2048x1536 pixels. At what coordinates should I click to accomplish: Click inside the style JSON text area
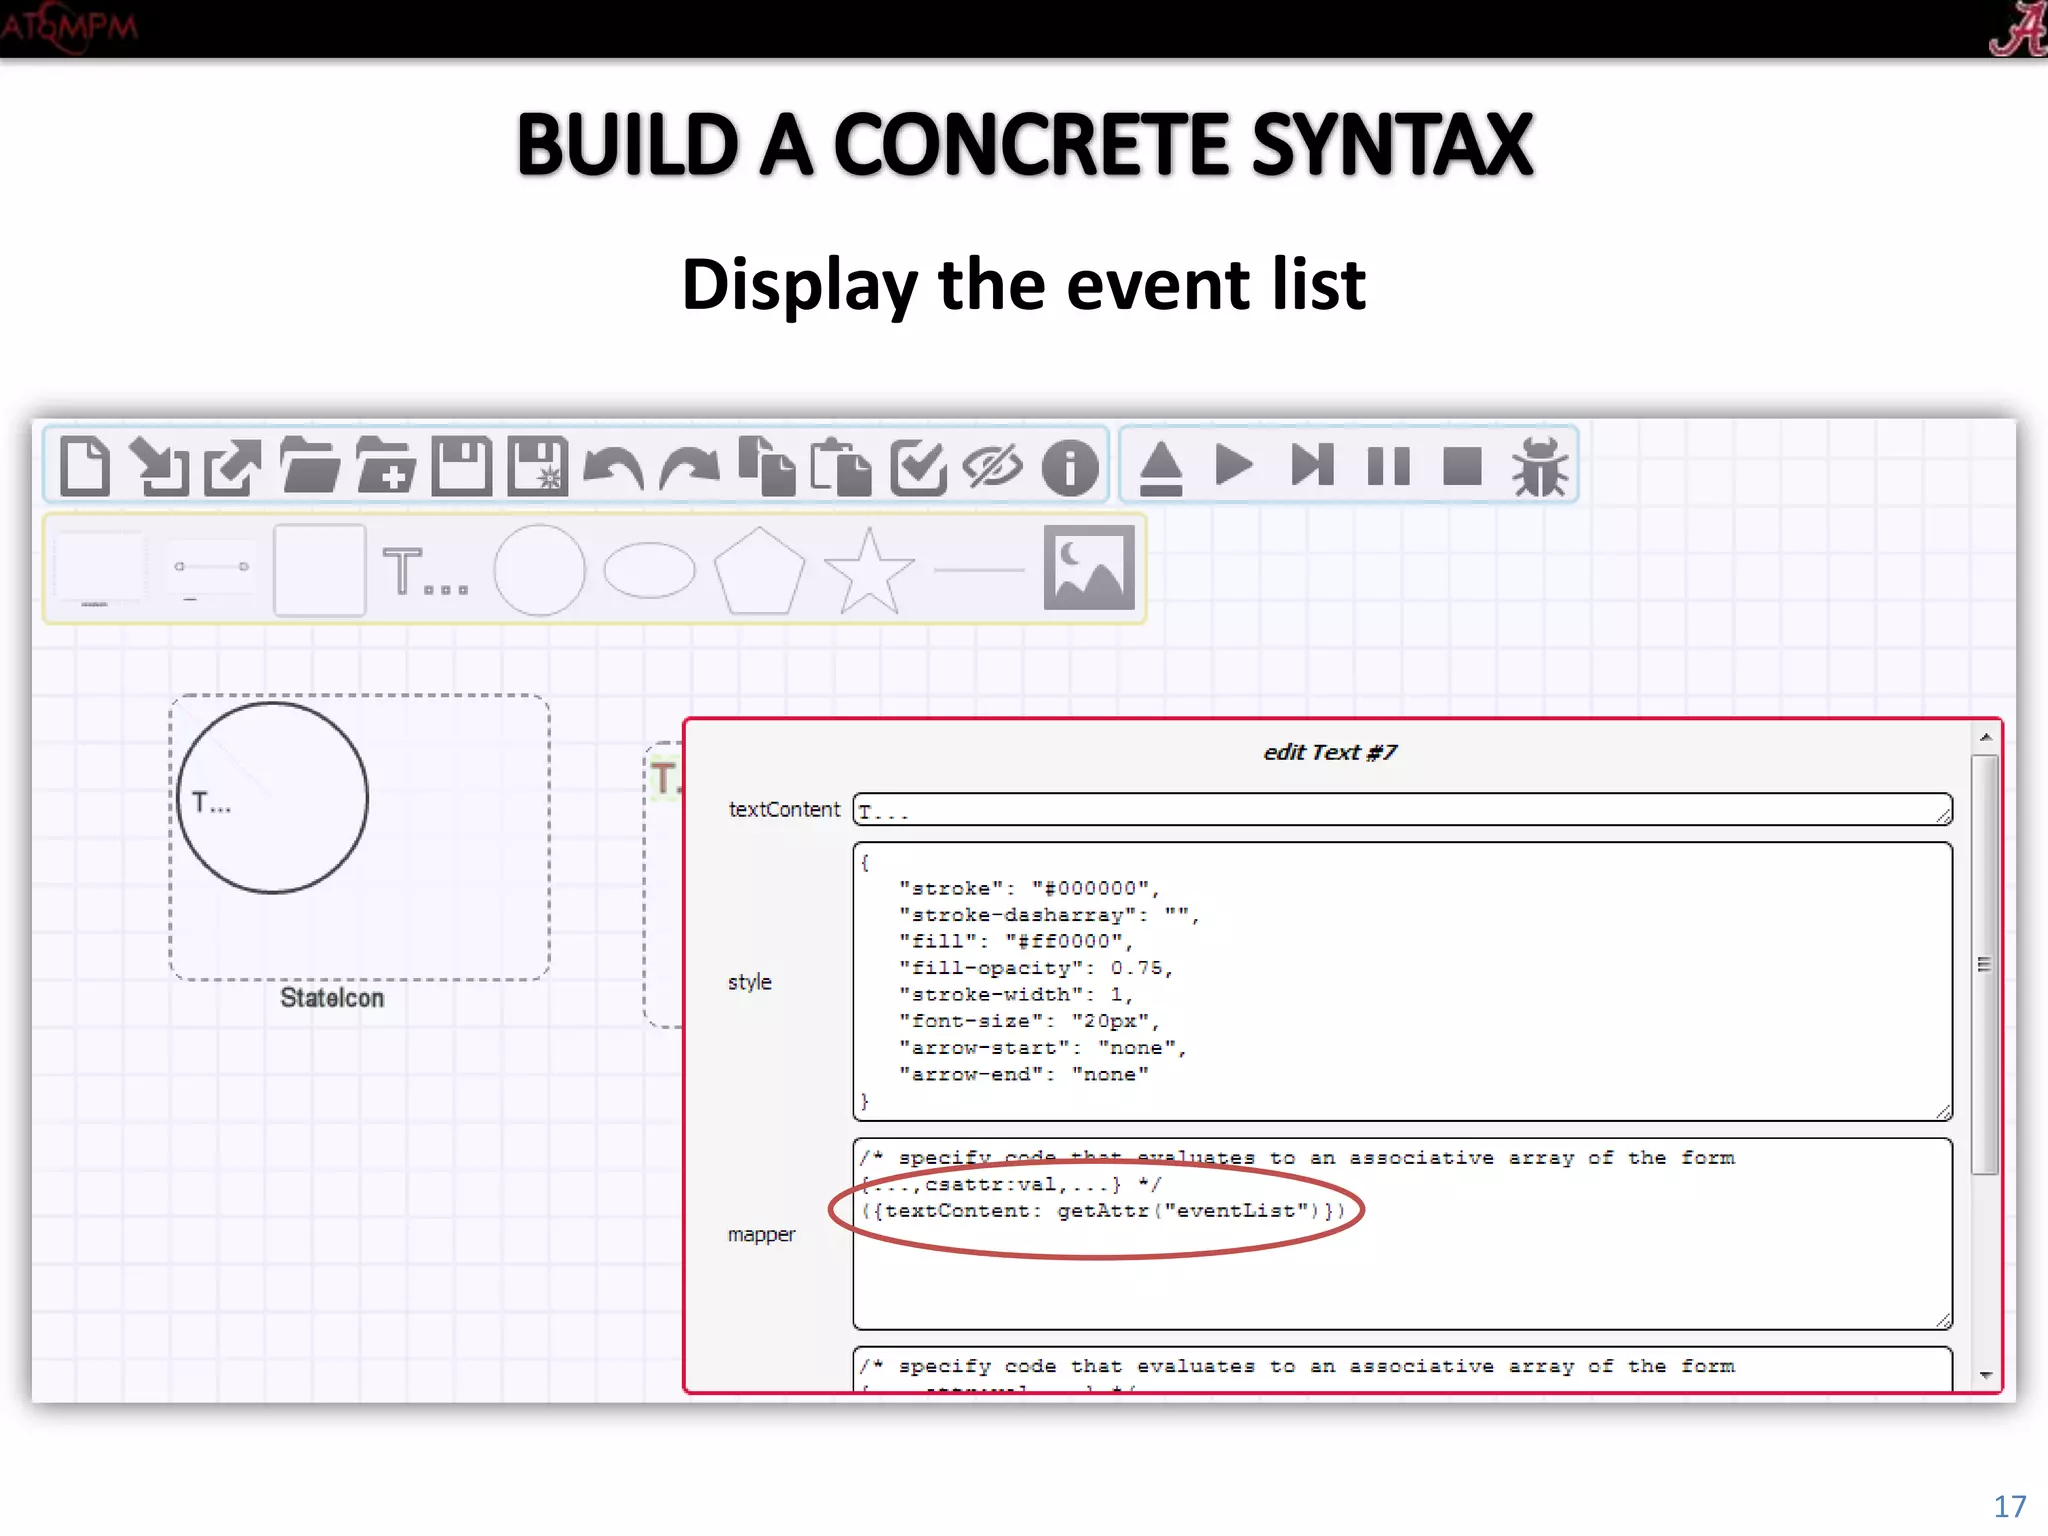pyautogui.click(x=1402, y=981)
